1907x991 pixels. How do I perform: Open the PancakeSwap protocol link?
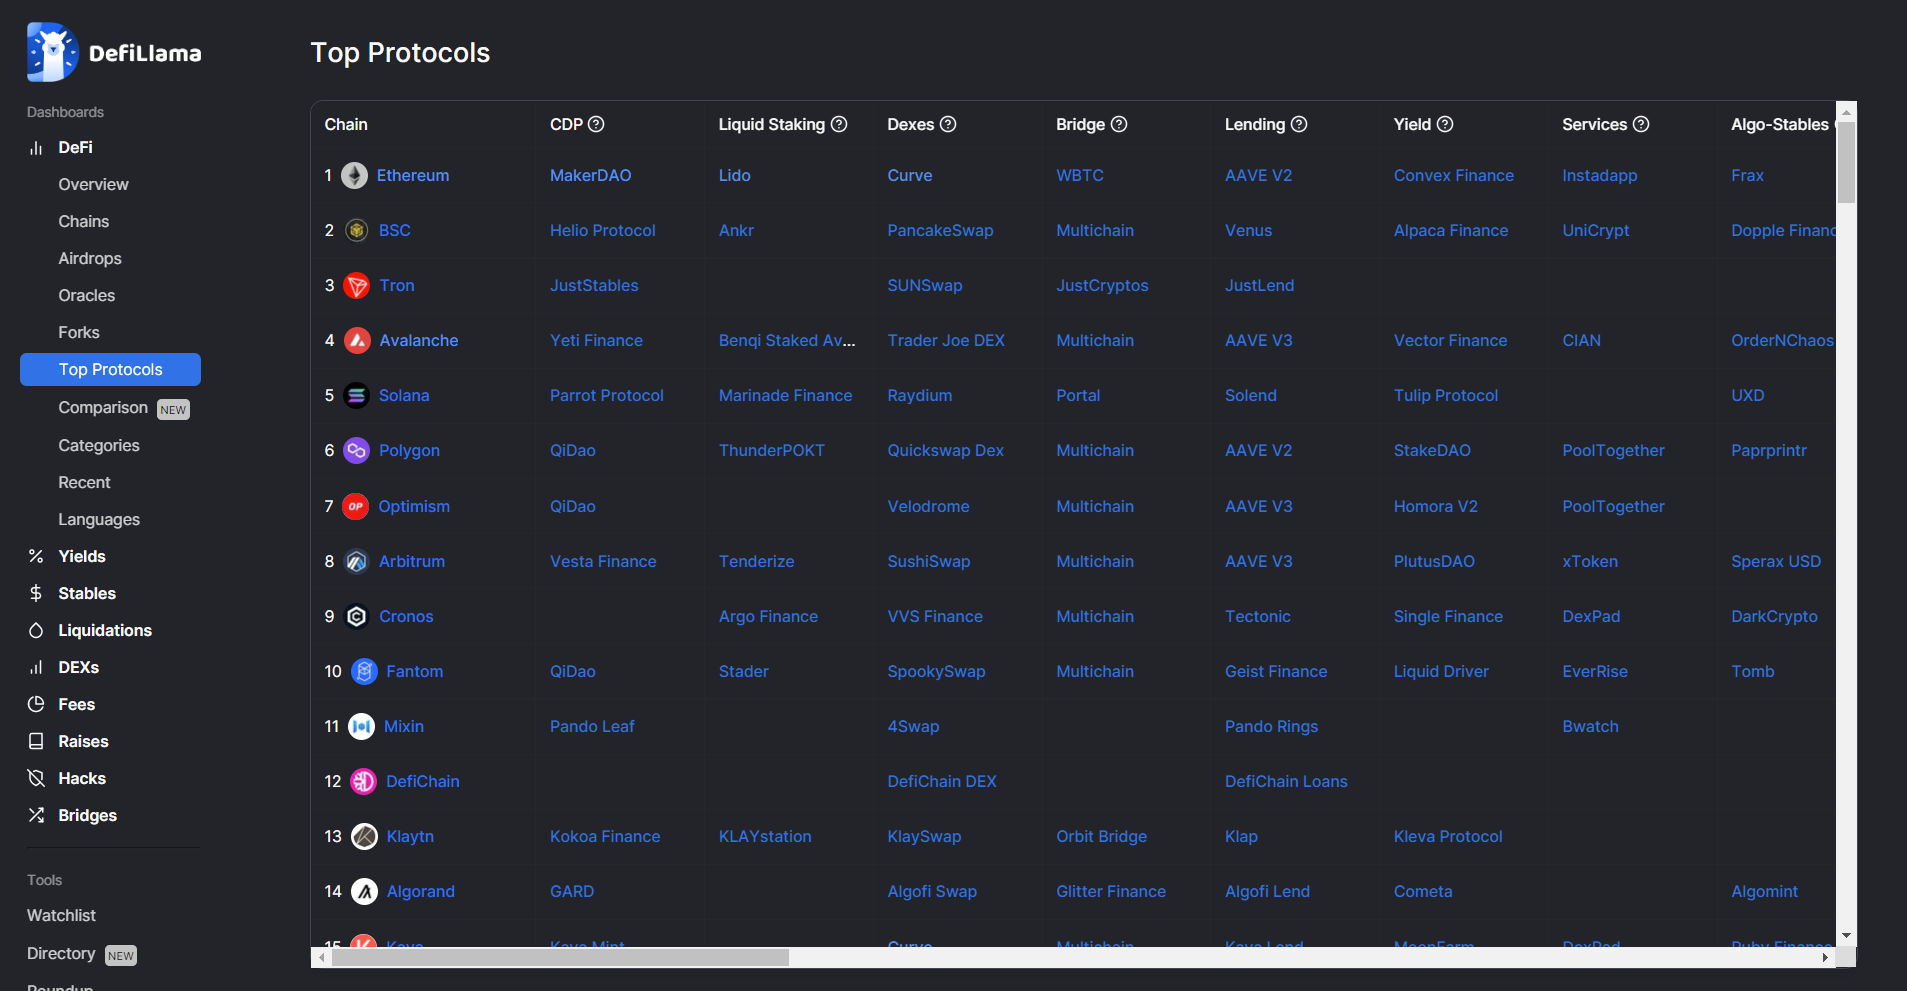941,230
